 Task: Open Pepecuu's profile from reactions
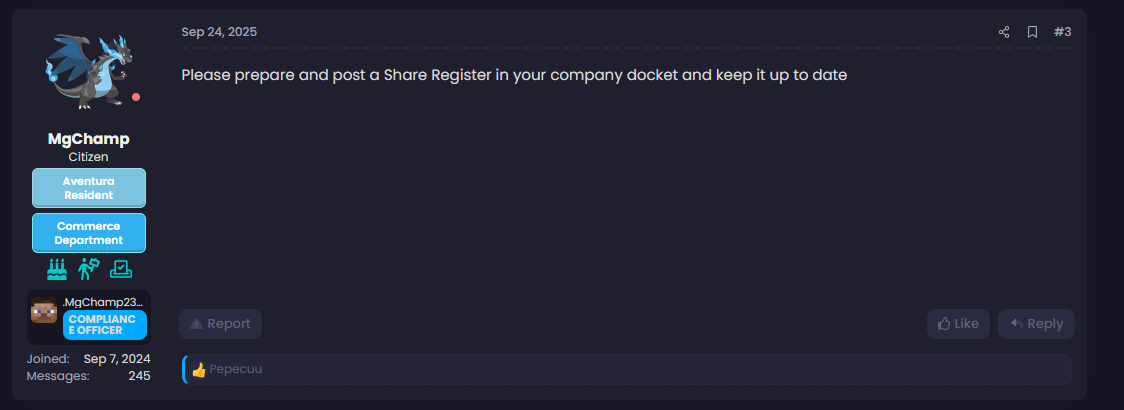tap(236, 370)
